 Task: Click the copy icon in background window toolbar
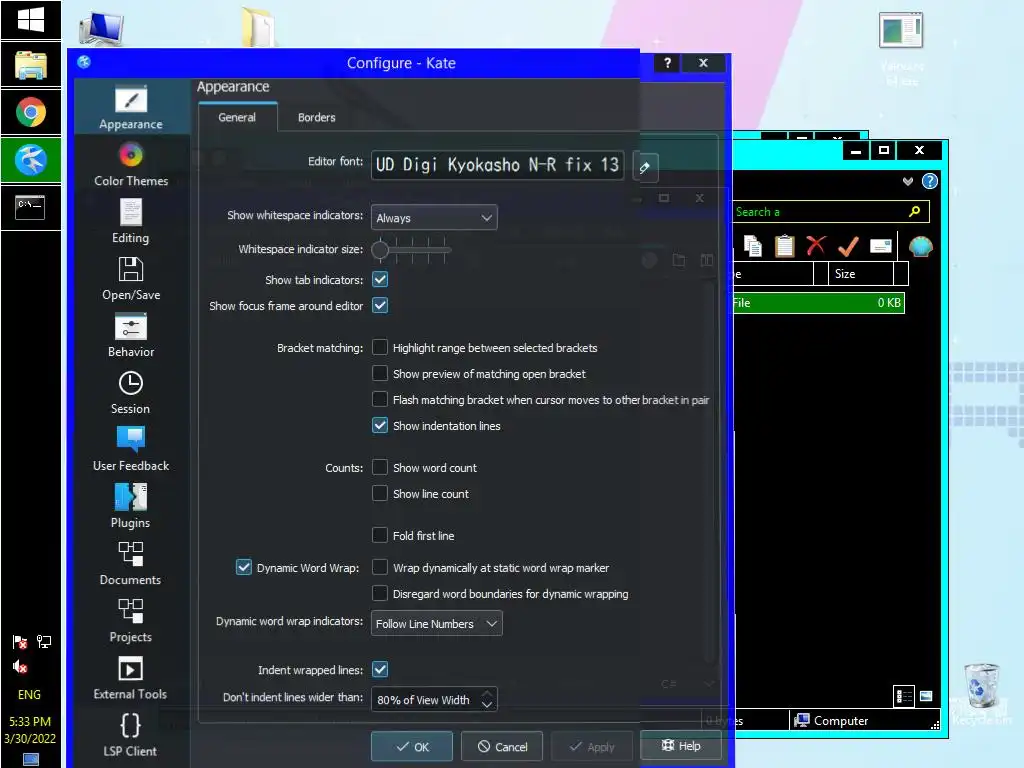753,246
